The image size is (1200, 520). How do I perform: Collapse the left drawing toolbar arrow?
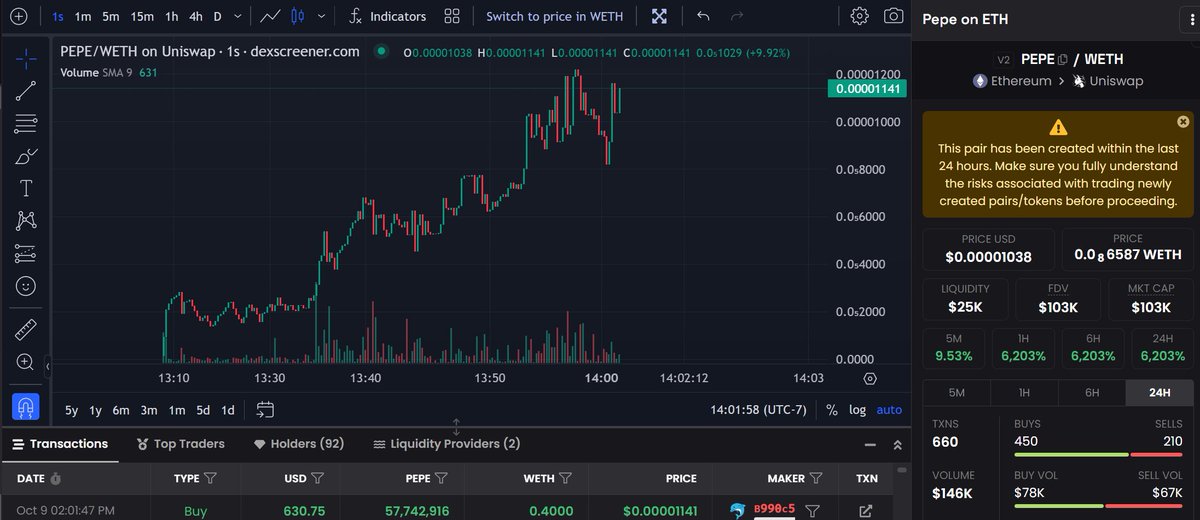[x=47, y=367]
